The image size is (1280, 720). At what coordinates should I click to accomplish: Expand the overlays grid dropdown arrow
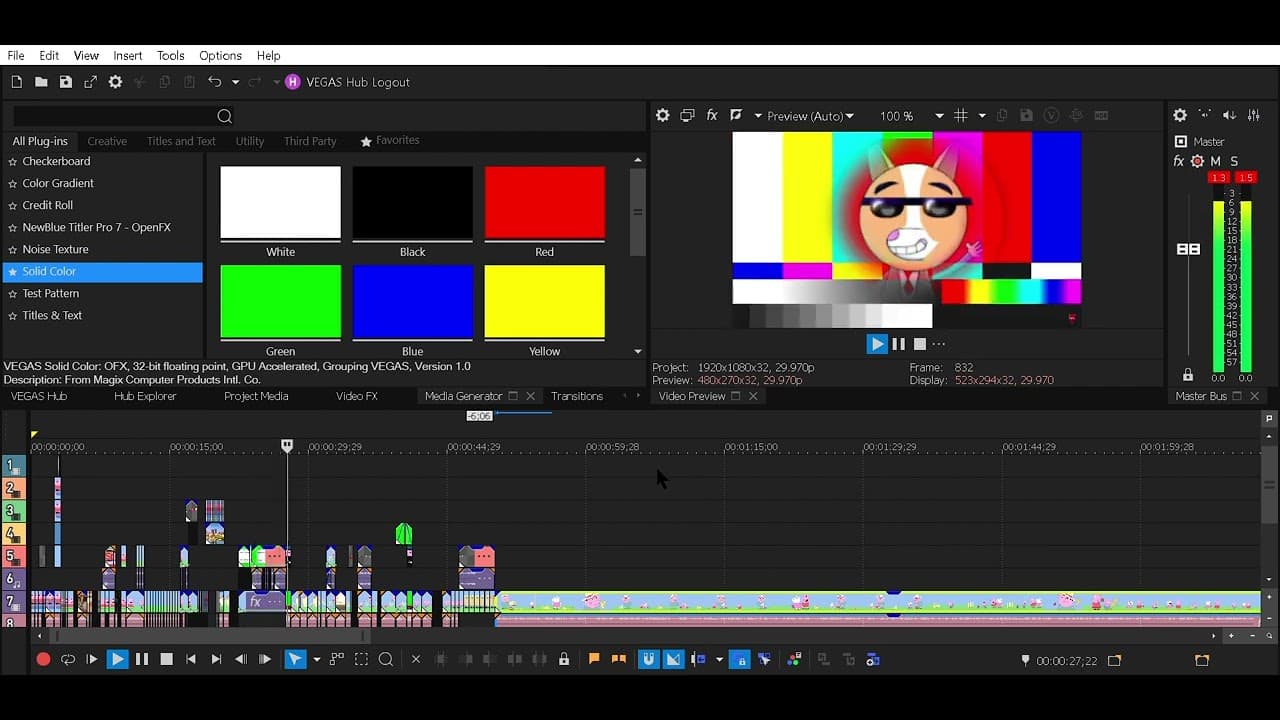click(982, 116)
